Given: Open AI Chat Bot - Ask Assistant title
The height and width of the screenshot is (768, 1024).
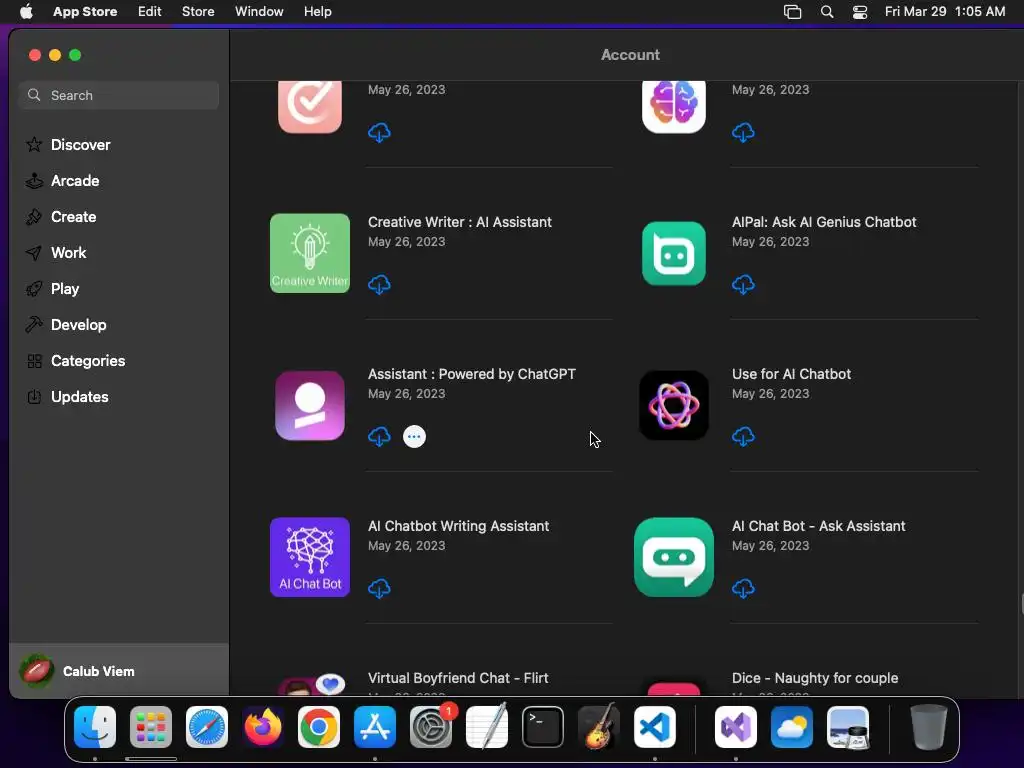Looking at the screenshot, I should (x=819, y=526).
